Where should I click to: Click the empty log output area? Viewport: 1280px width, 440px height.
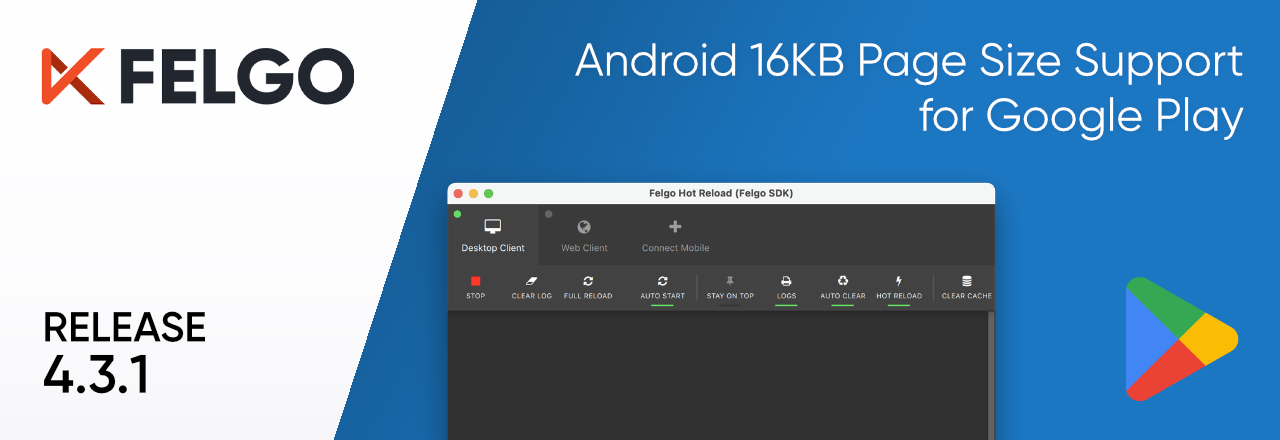click(x=715, y=375)
